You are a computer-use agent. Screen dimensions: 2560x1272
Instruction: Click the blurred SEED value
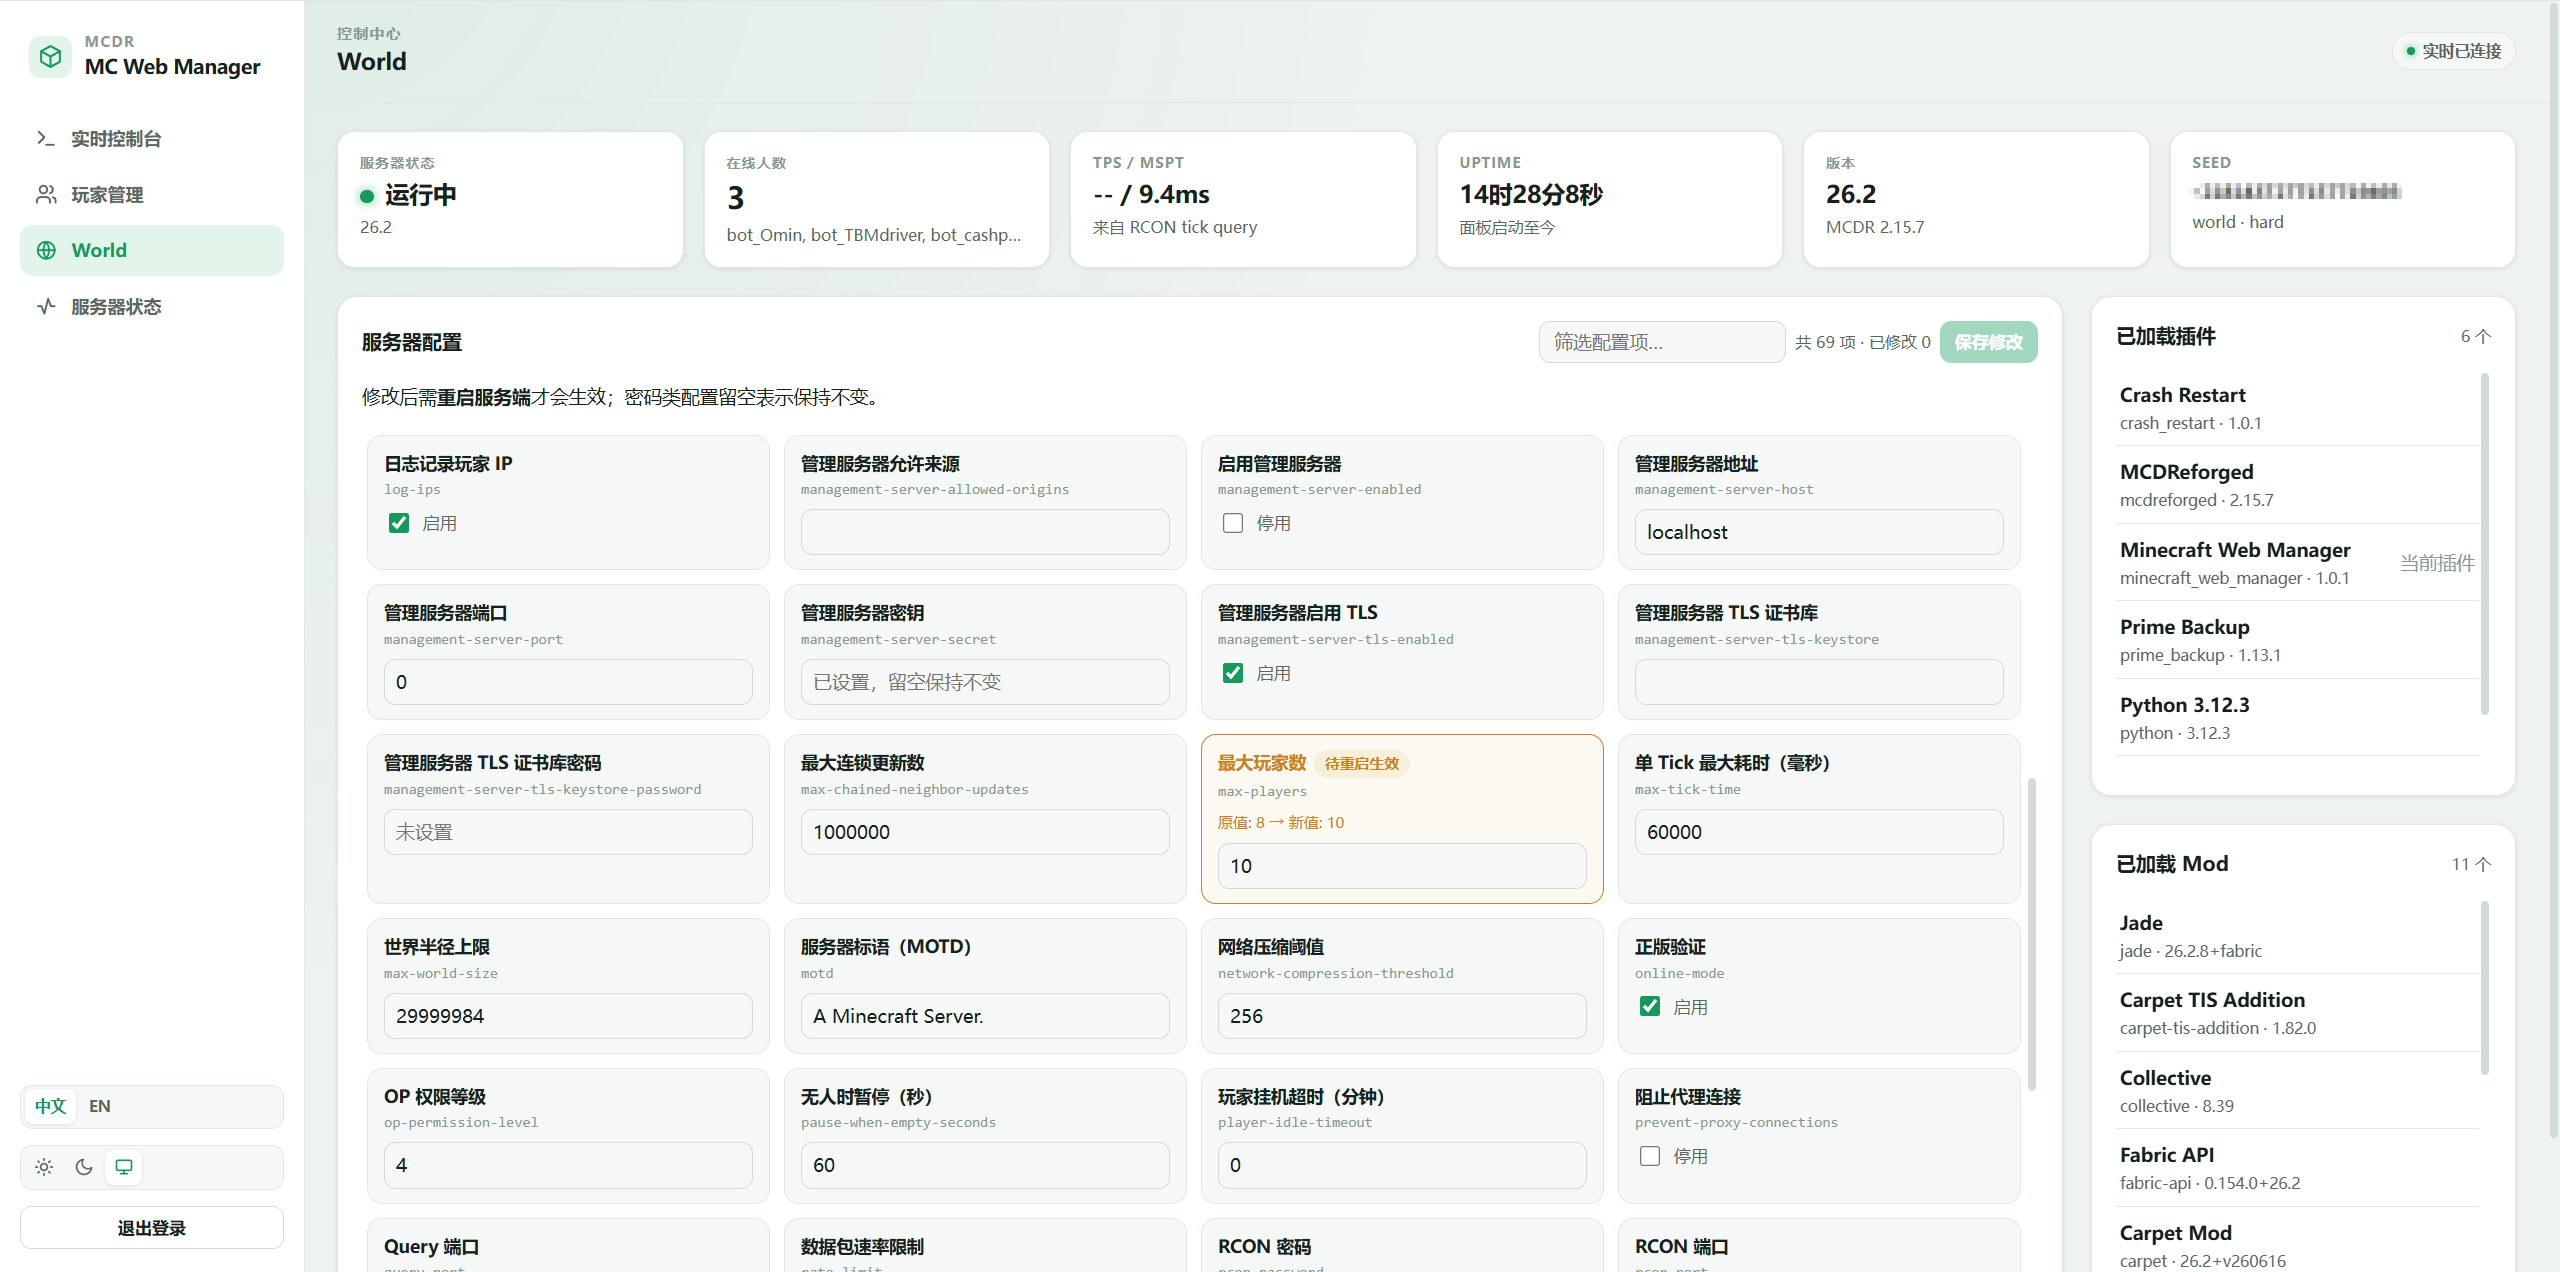[x=2297, y=191]
